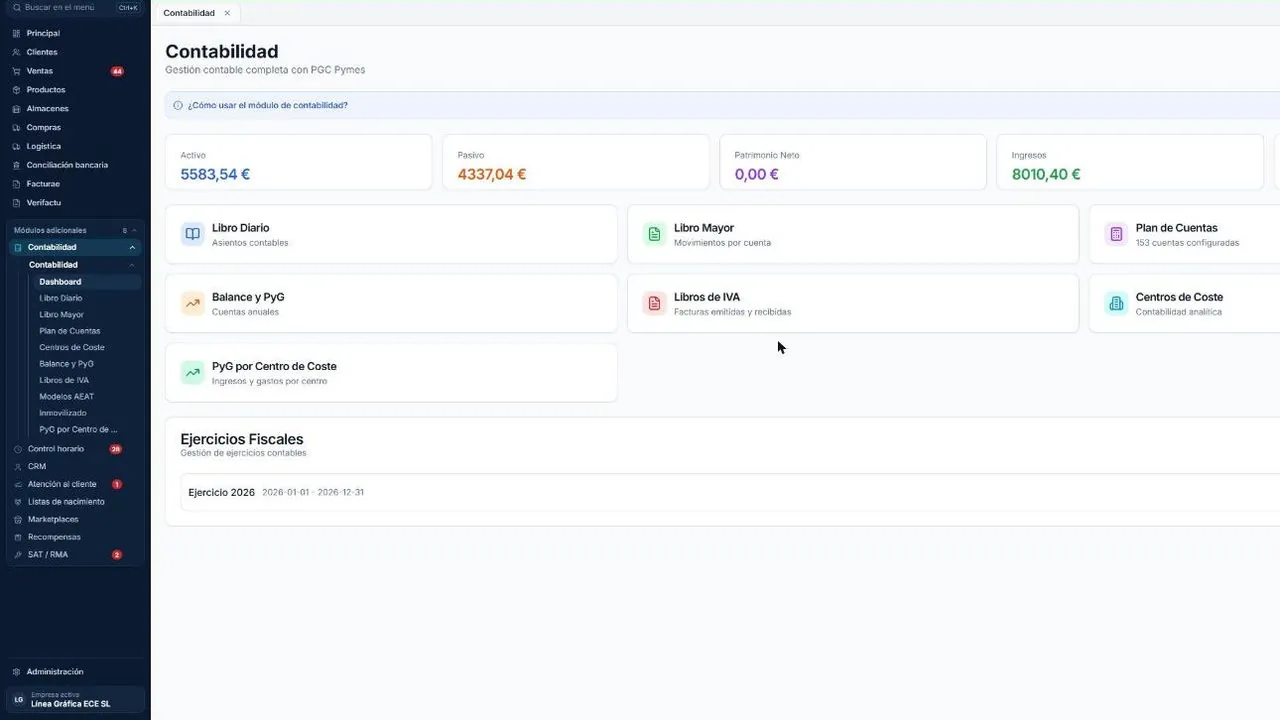Close the Contabilidad tab
Screen dimensions: 1280x720
pos(227,13)
